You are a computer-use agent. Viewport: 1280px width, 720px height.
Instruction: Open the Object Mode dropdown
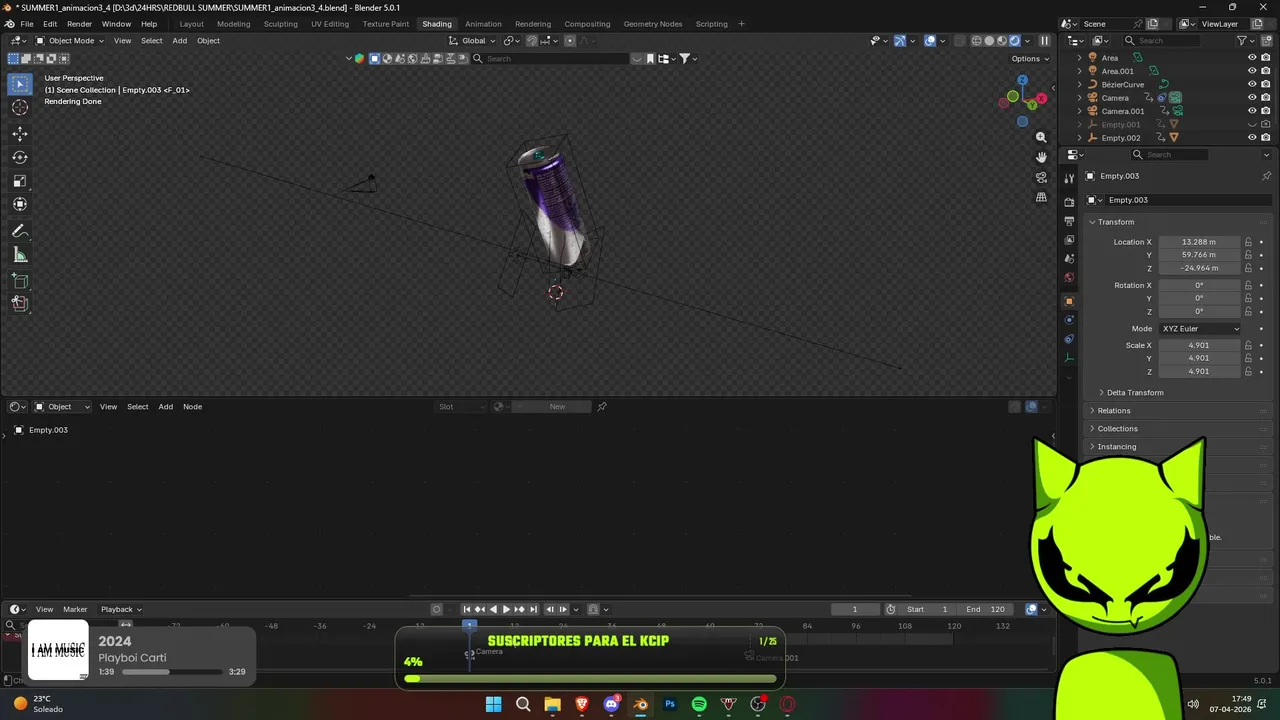coord(69,41)
